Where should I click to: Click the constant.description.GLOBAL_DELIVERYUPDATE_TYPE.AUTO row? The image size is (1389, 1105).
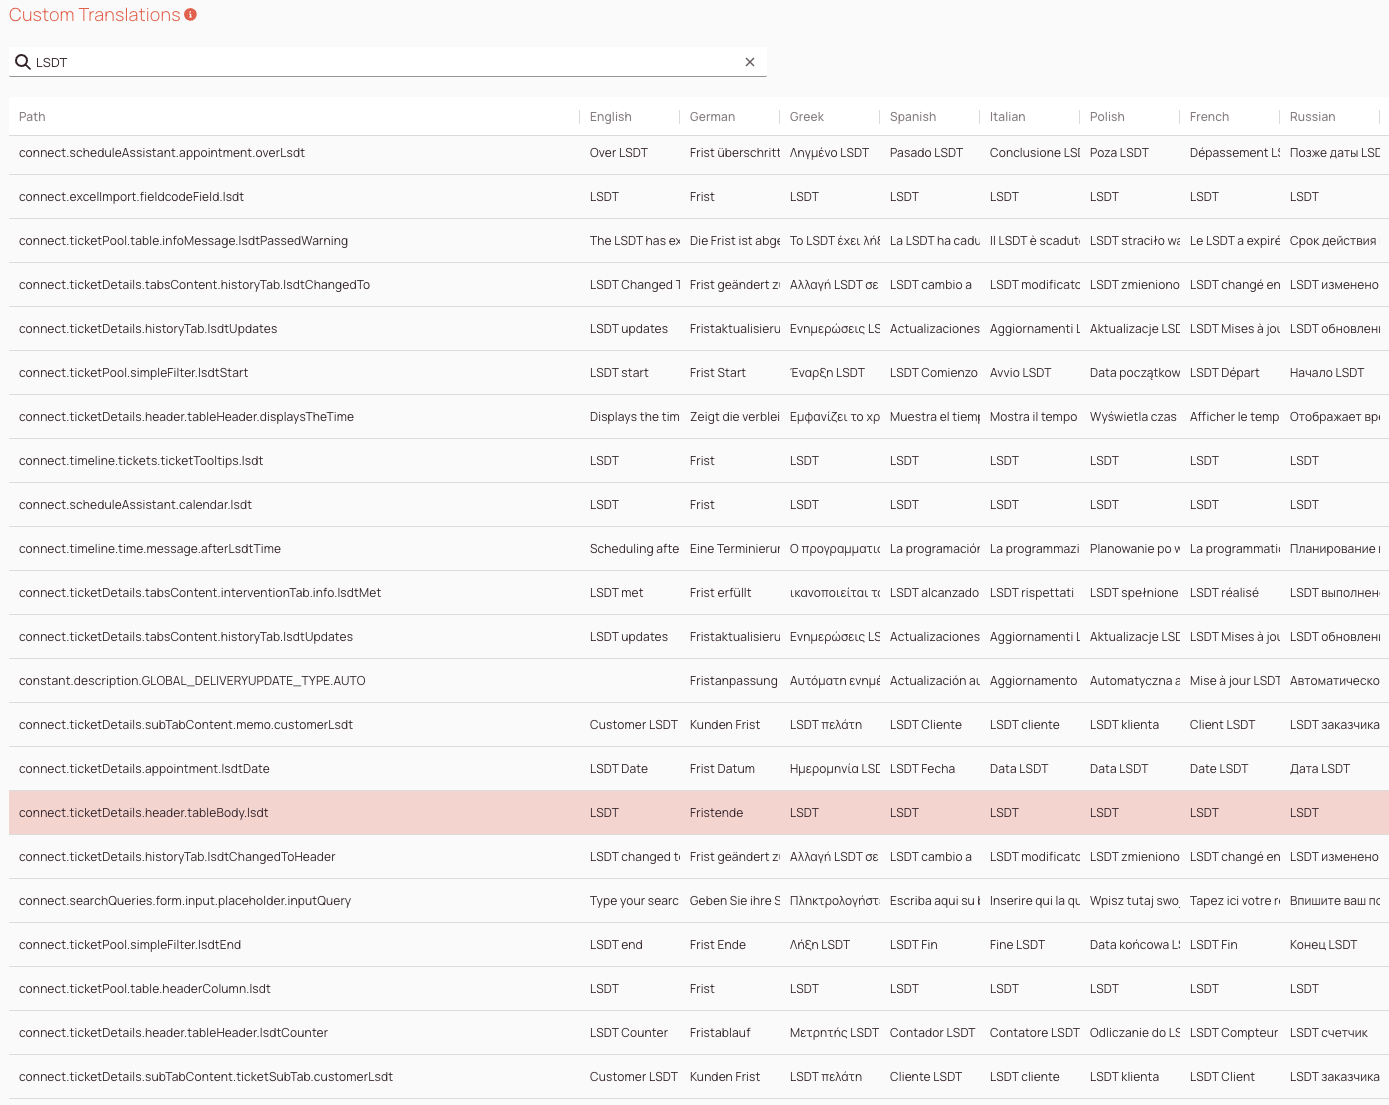(300, 680)
